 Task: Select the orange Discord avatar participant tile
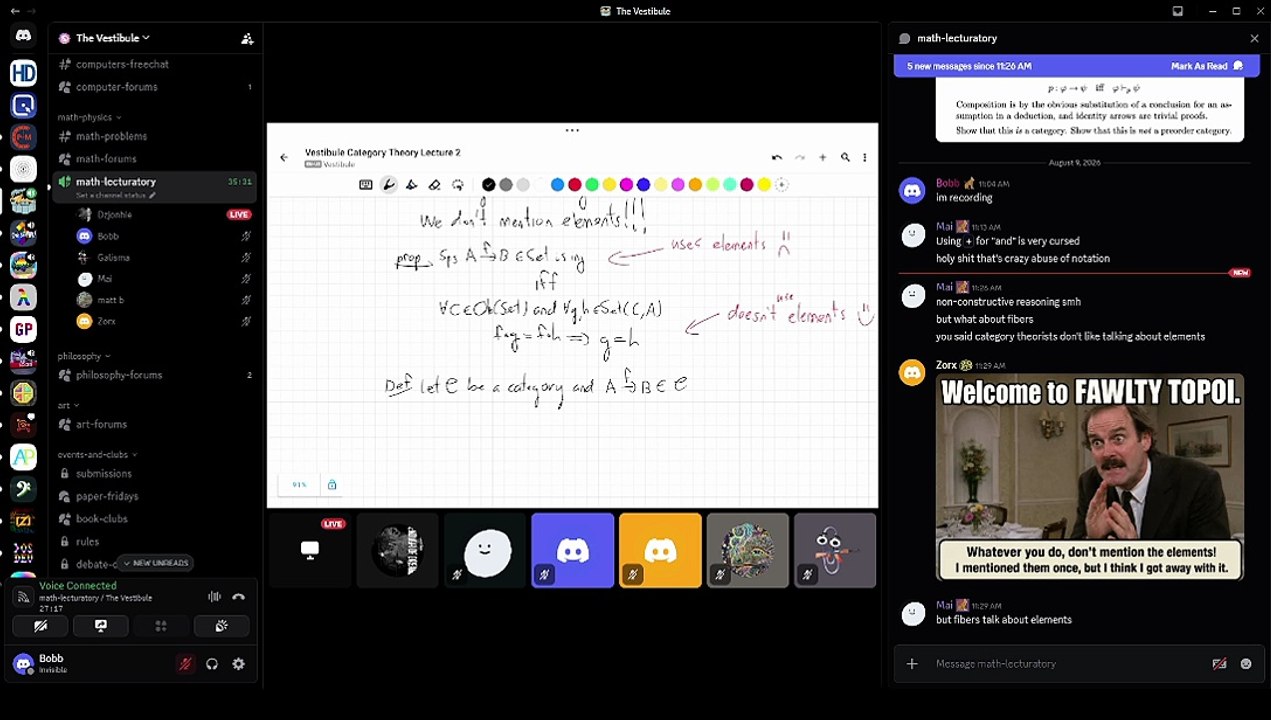tap(660, 550)
